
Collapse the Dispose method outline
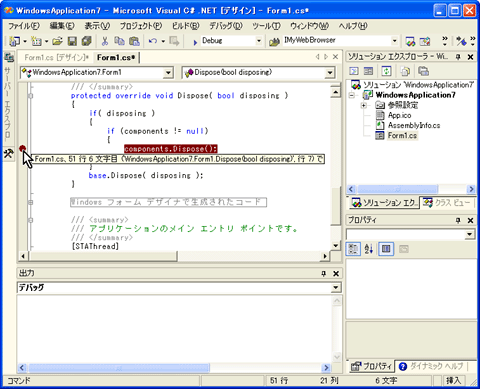coord(30,96)
